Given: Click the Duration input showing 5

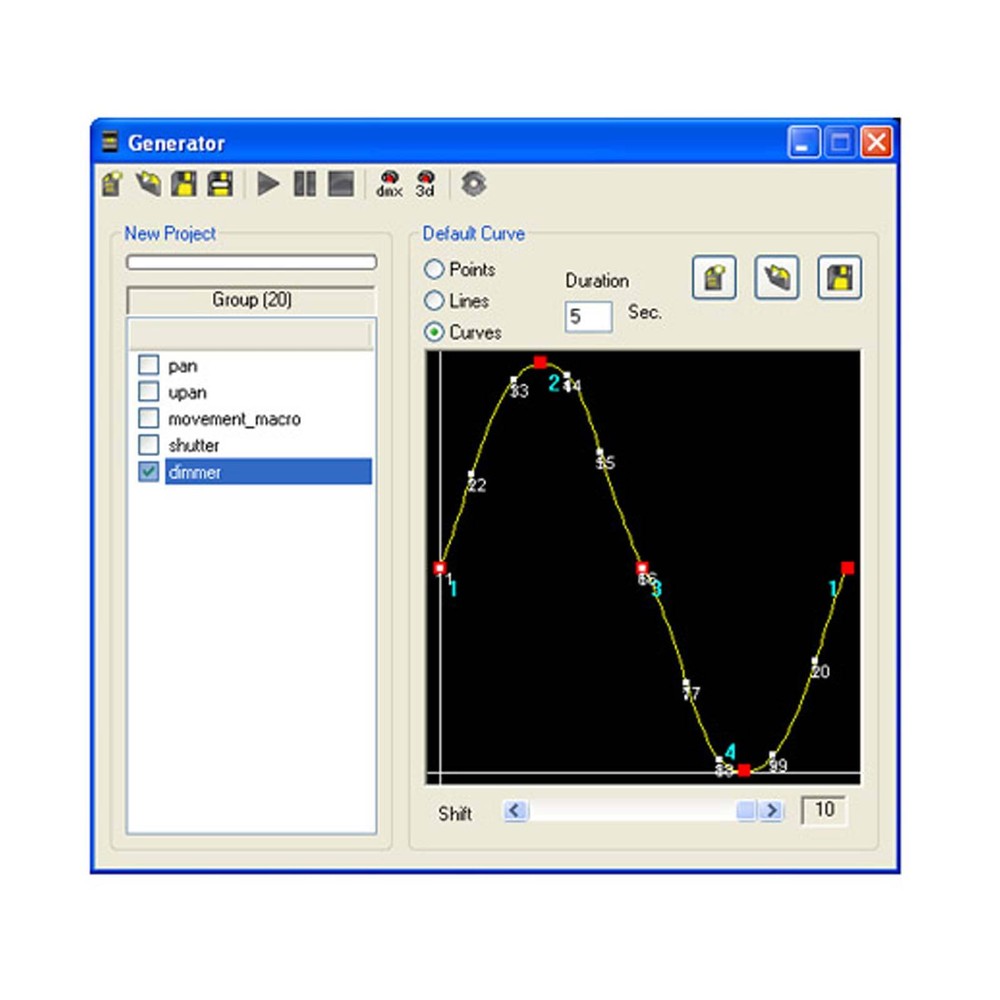Looking at the screenshot, I should 587,315.
